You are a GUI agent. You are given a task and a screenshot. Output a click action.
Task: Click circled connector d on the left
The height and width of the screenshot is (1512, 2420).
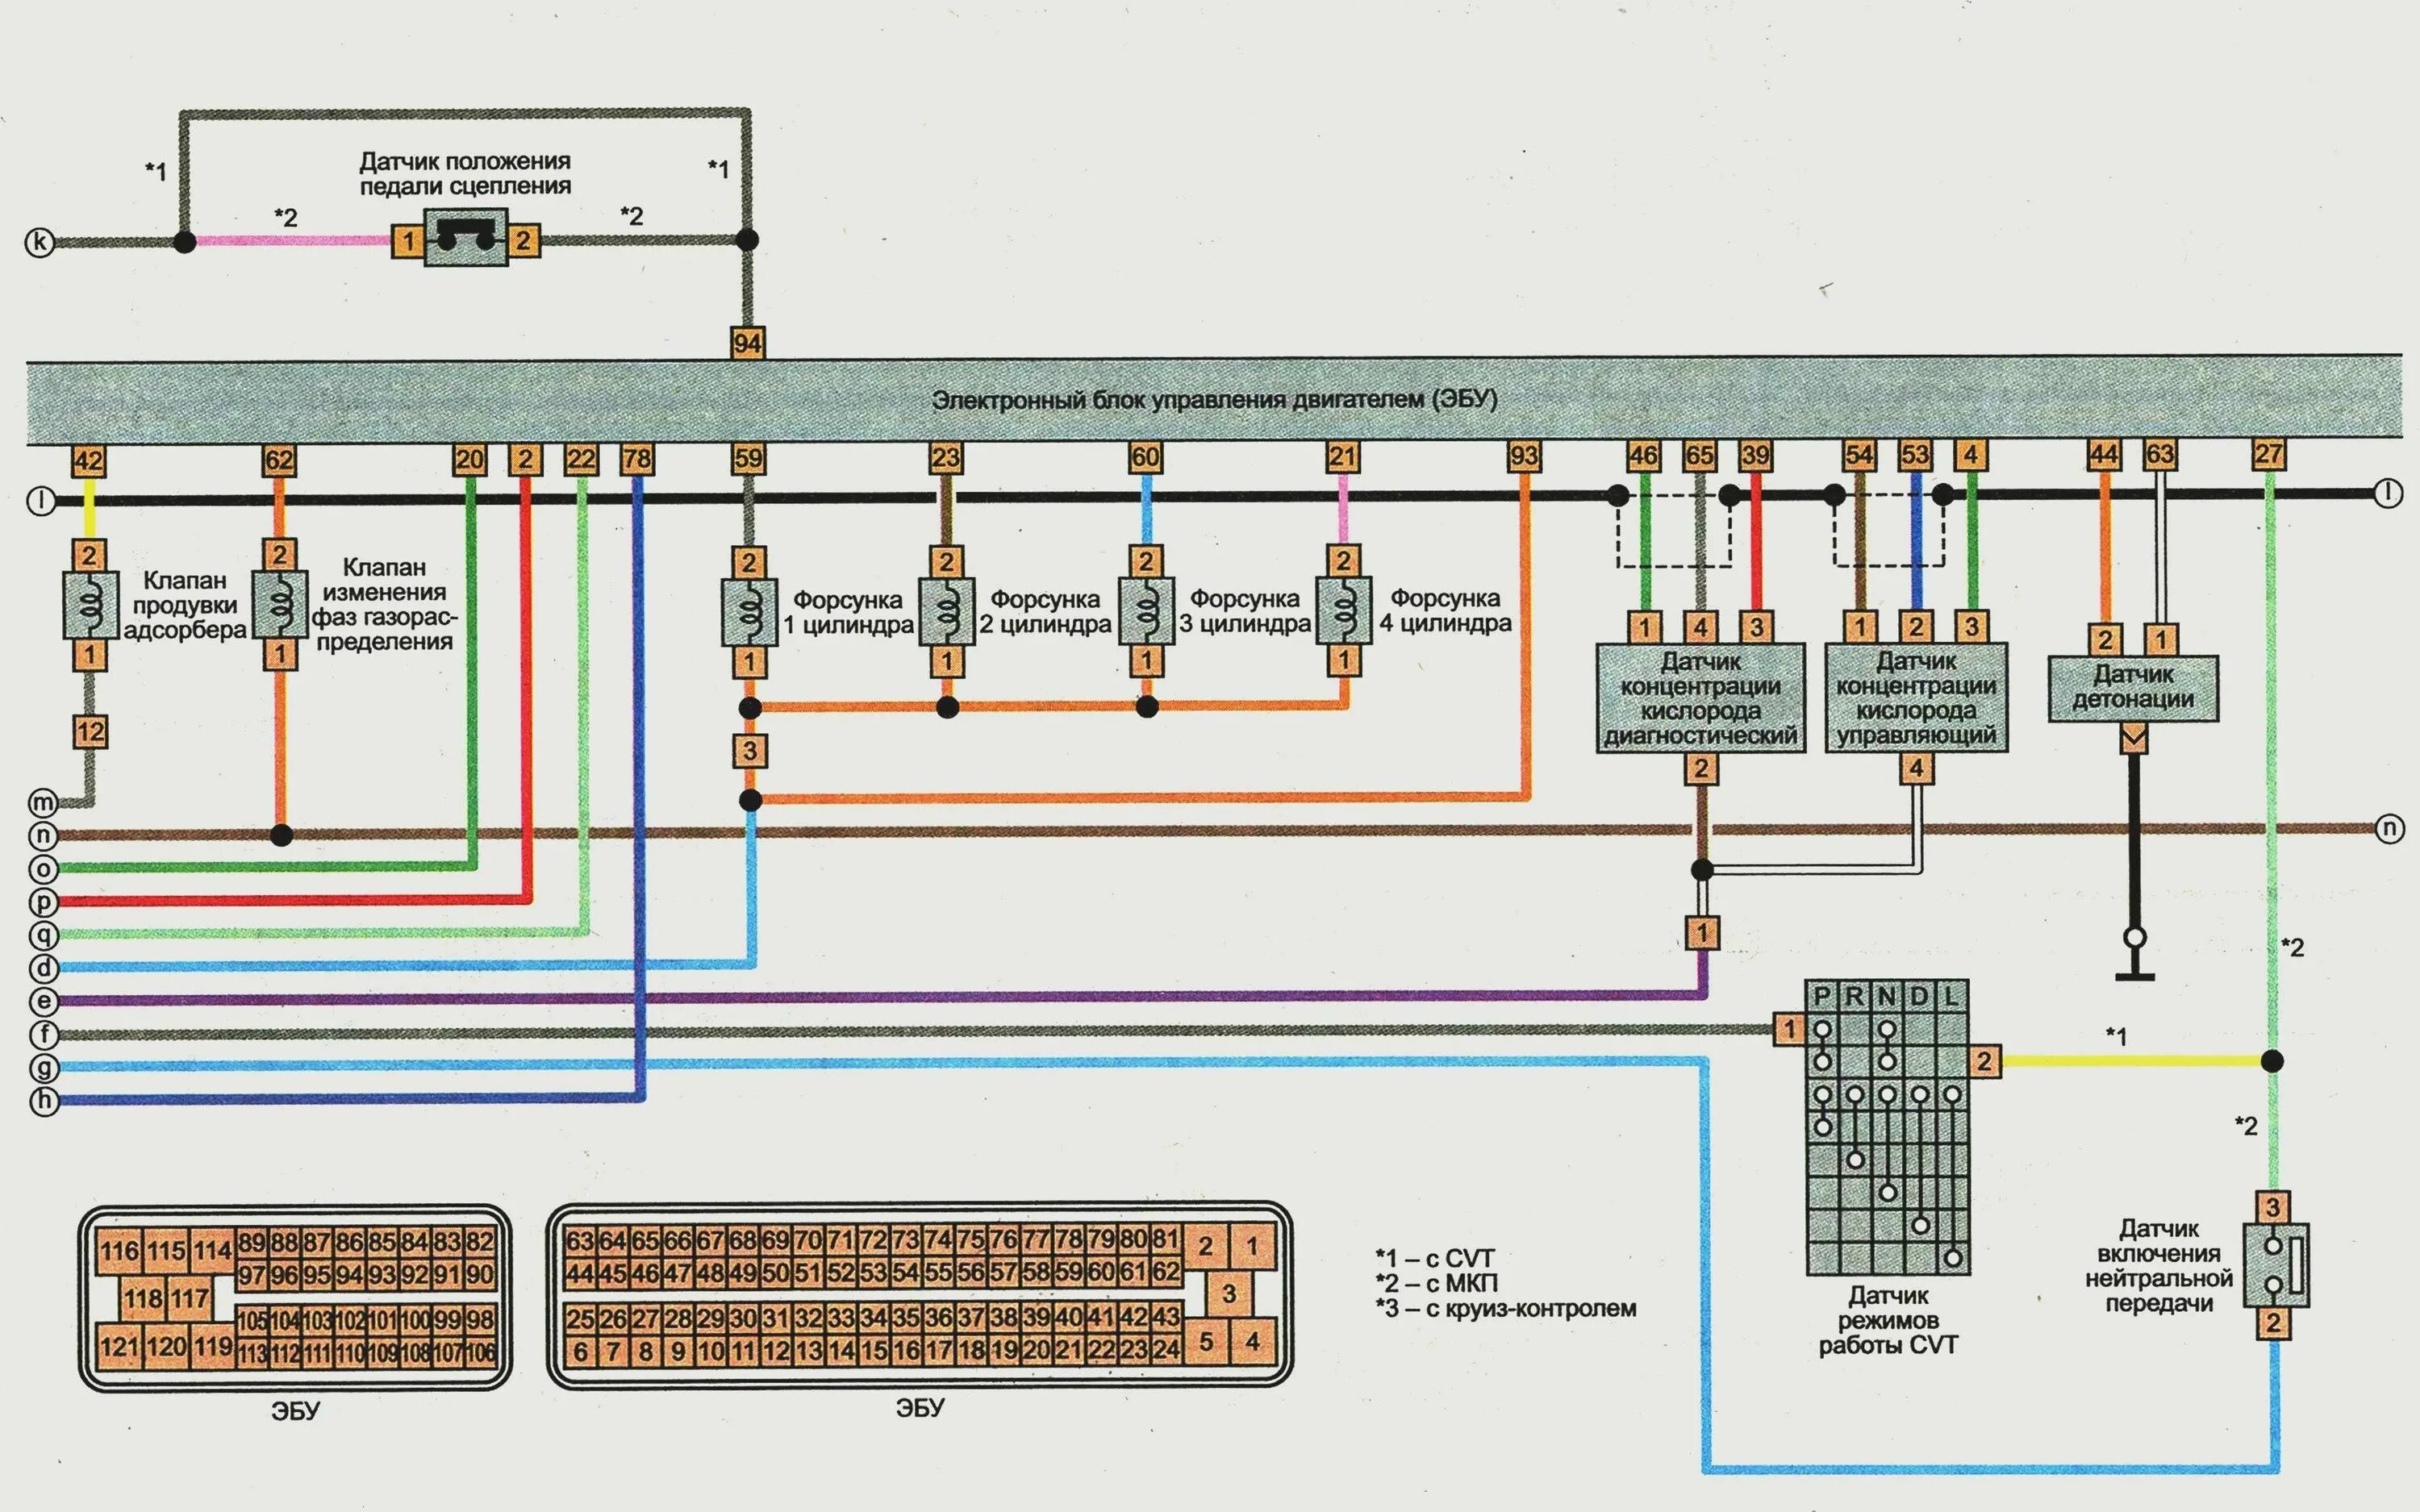coord(43,968)
